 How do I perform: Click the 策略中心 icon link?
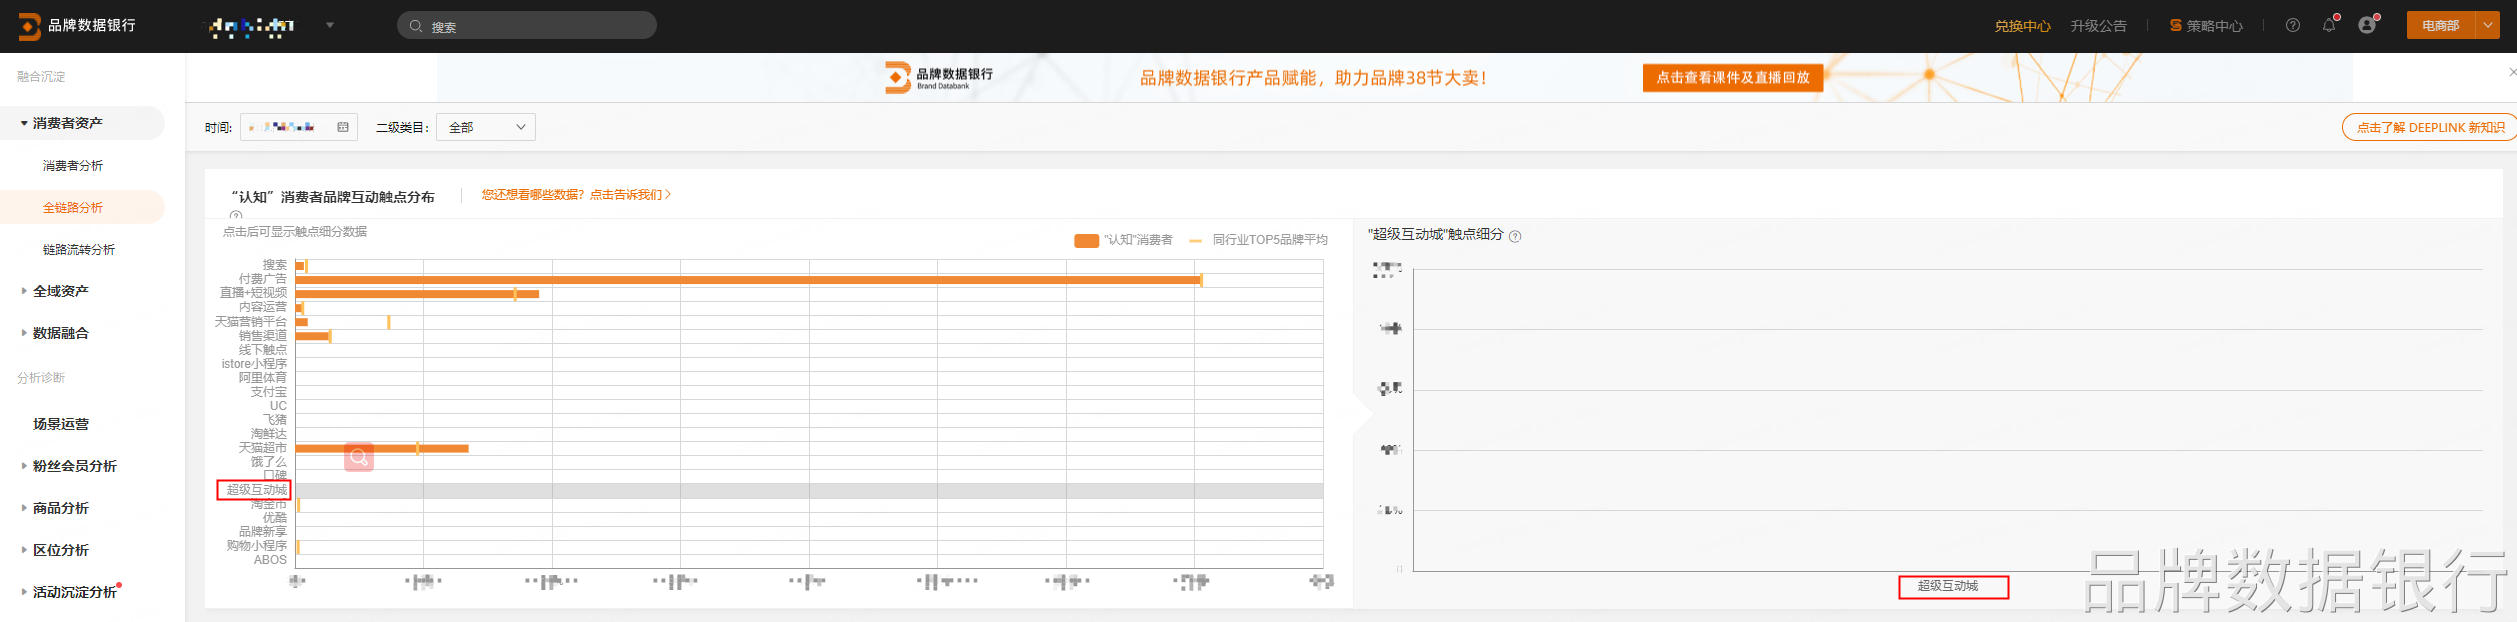2176,26
